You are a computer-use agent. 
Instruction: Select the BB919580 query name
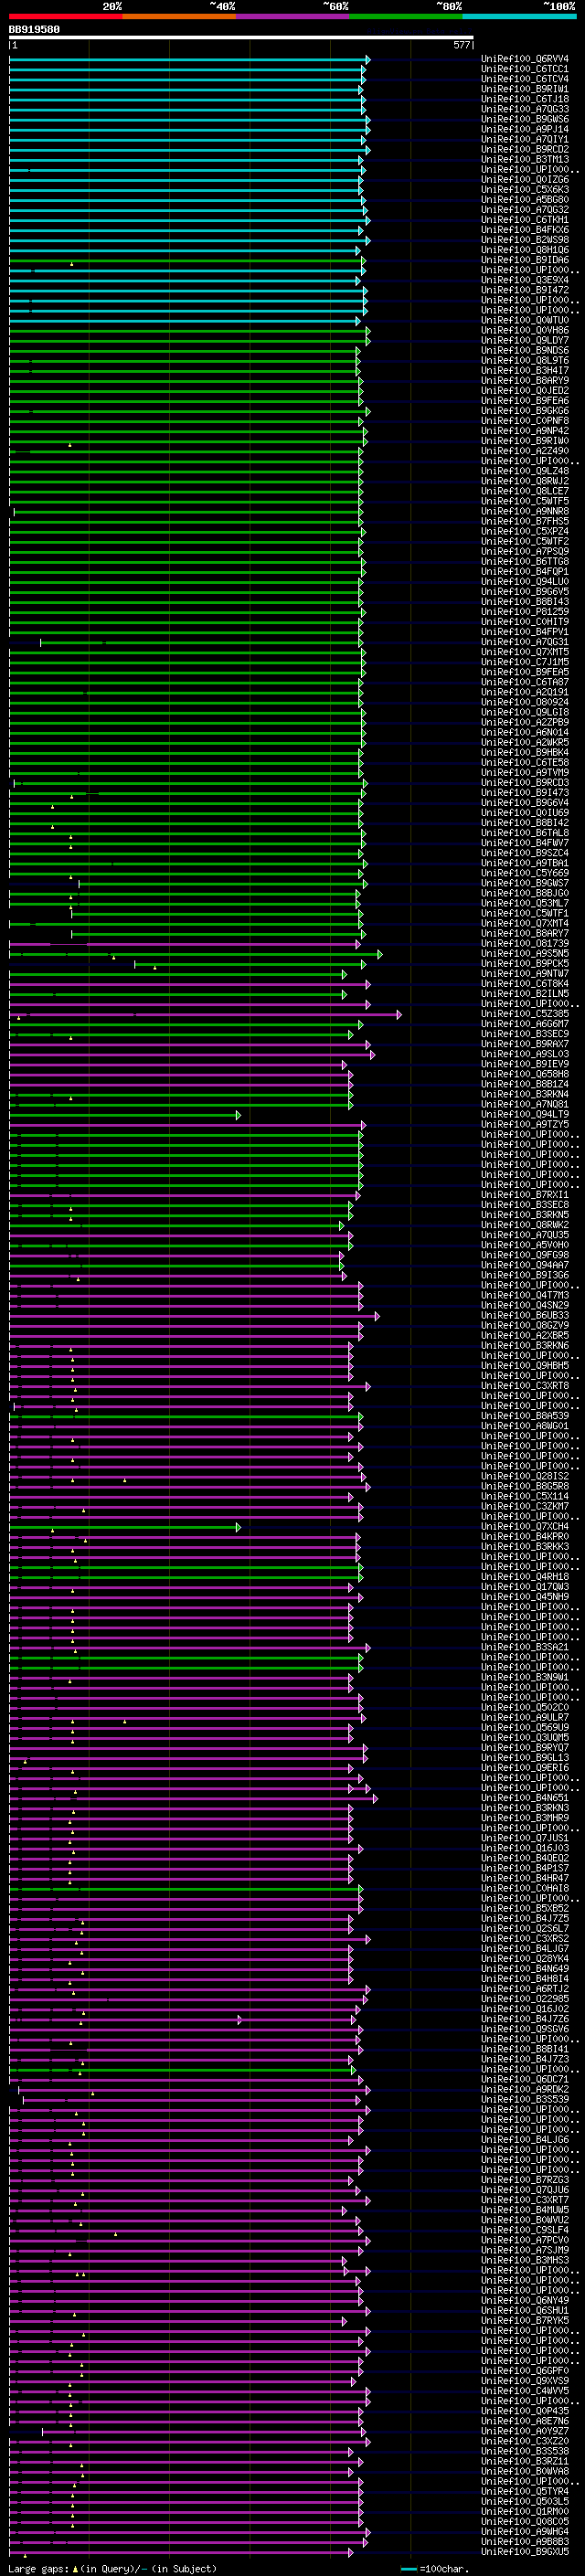[x=34, y=30]
